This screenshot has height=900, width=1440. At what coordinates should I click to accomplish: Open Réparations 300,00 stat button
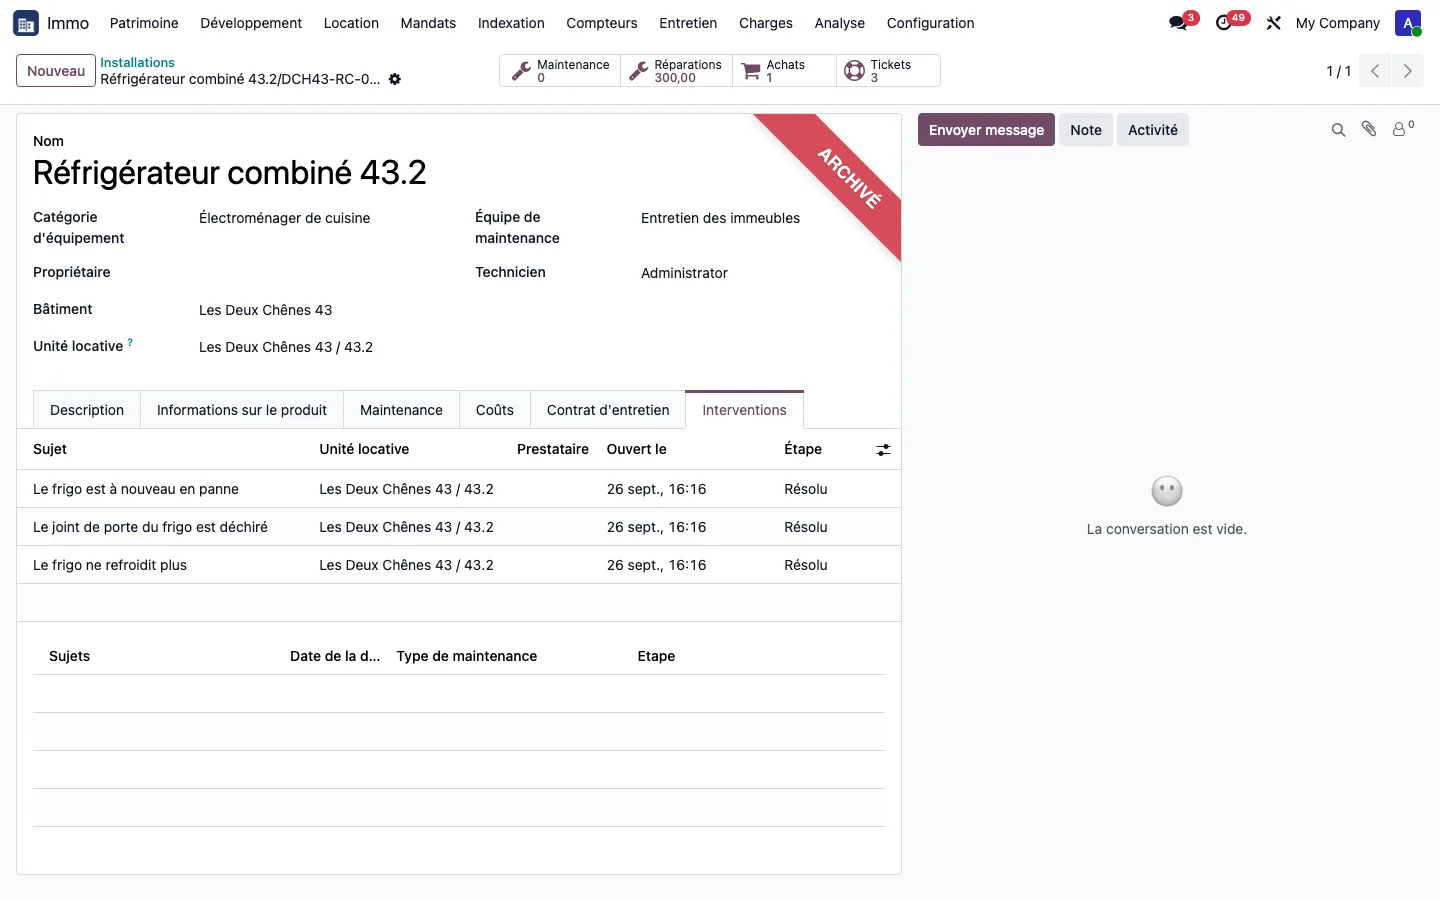677,71
